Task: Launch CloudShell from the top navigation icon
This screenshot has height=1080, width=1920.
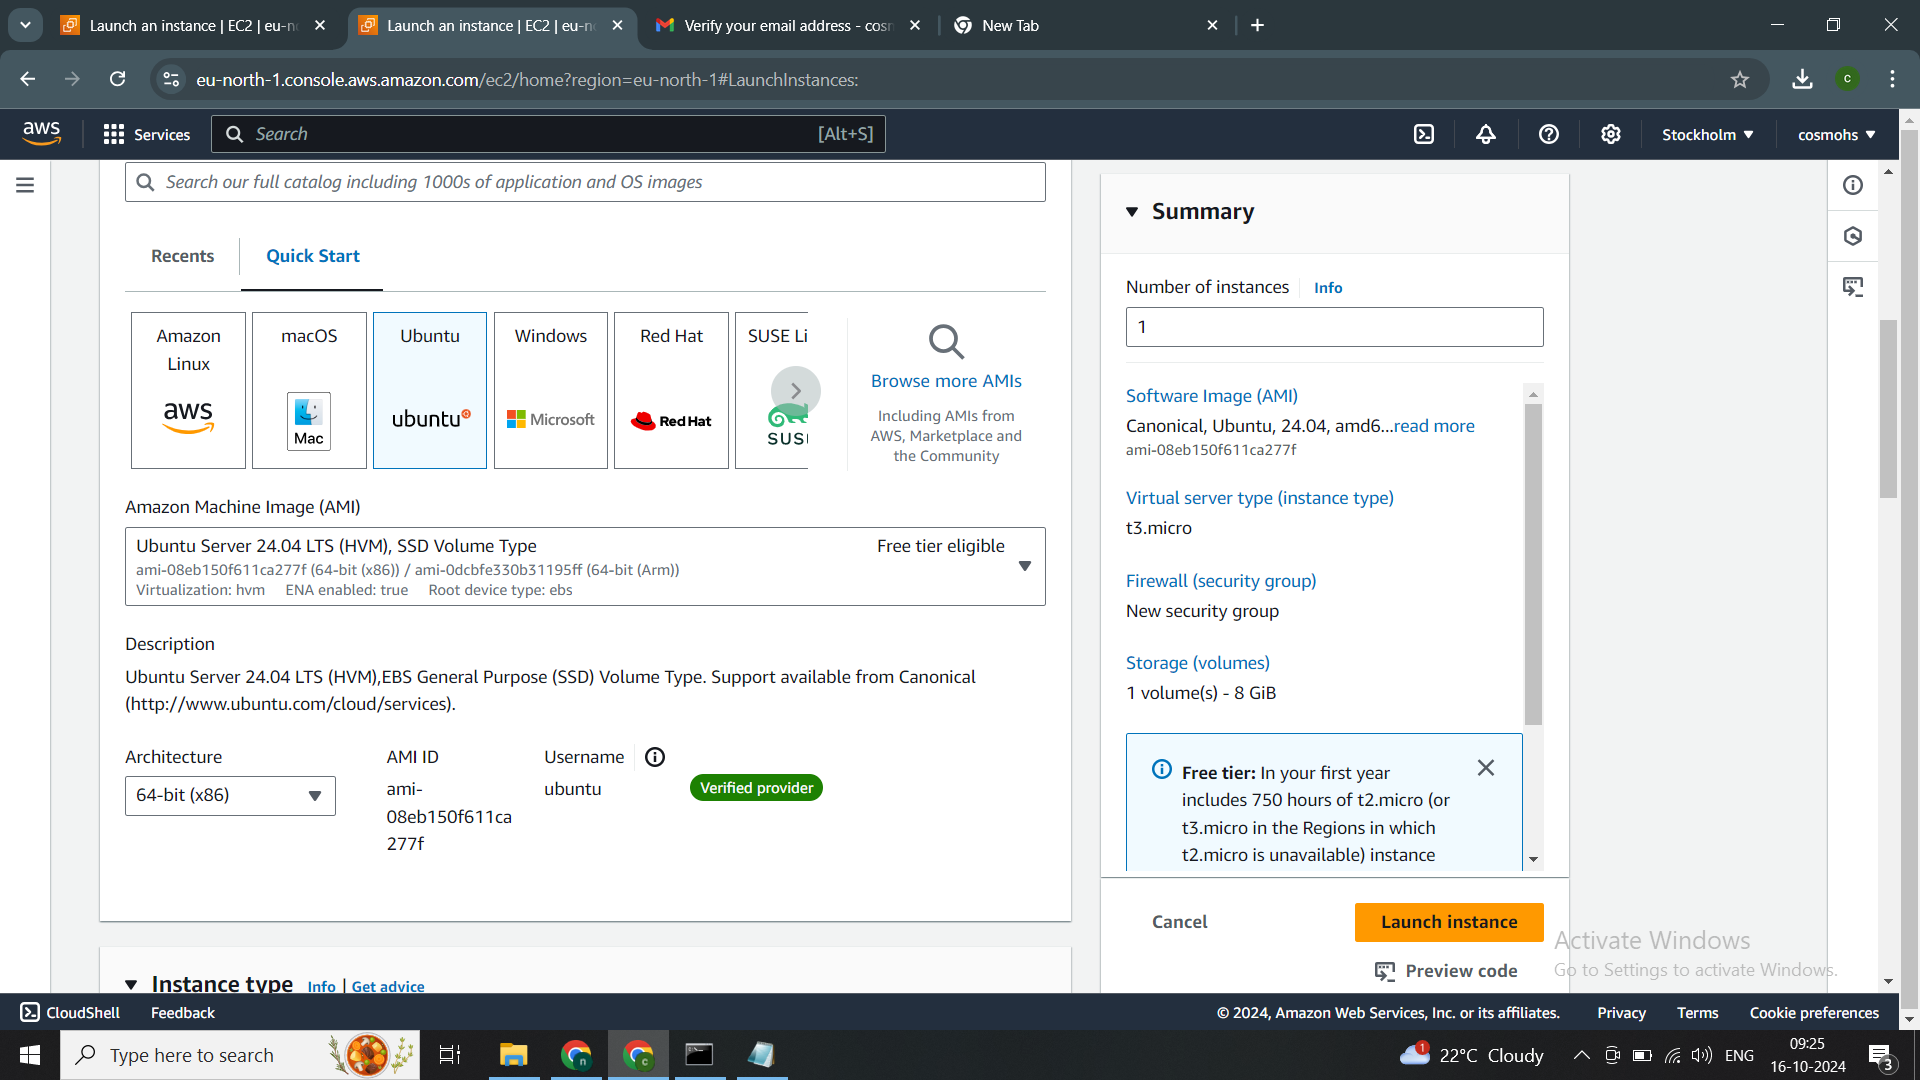Action: pyautogui.click(x=1424, y=134)
